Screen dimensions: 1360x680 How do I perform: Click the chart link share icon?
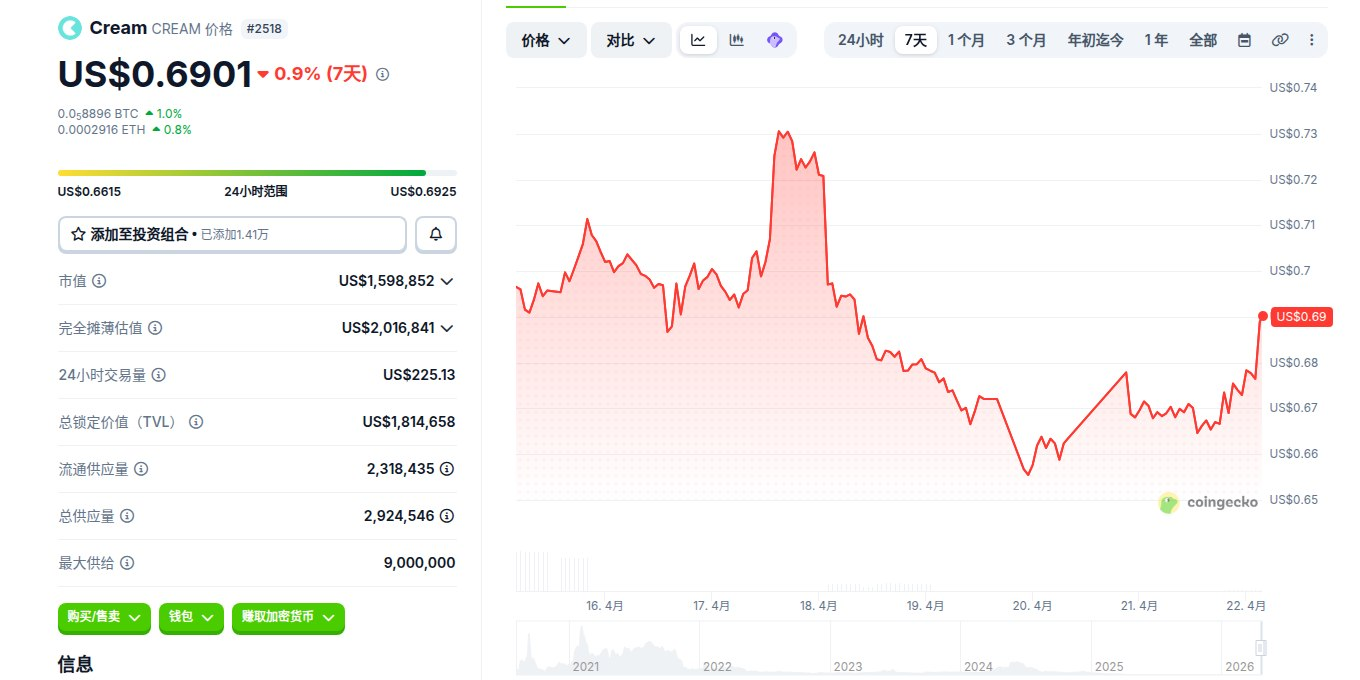tap(1279, 40)
